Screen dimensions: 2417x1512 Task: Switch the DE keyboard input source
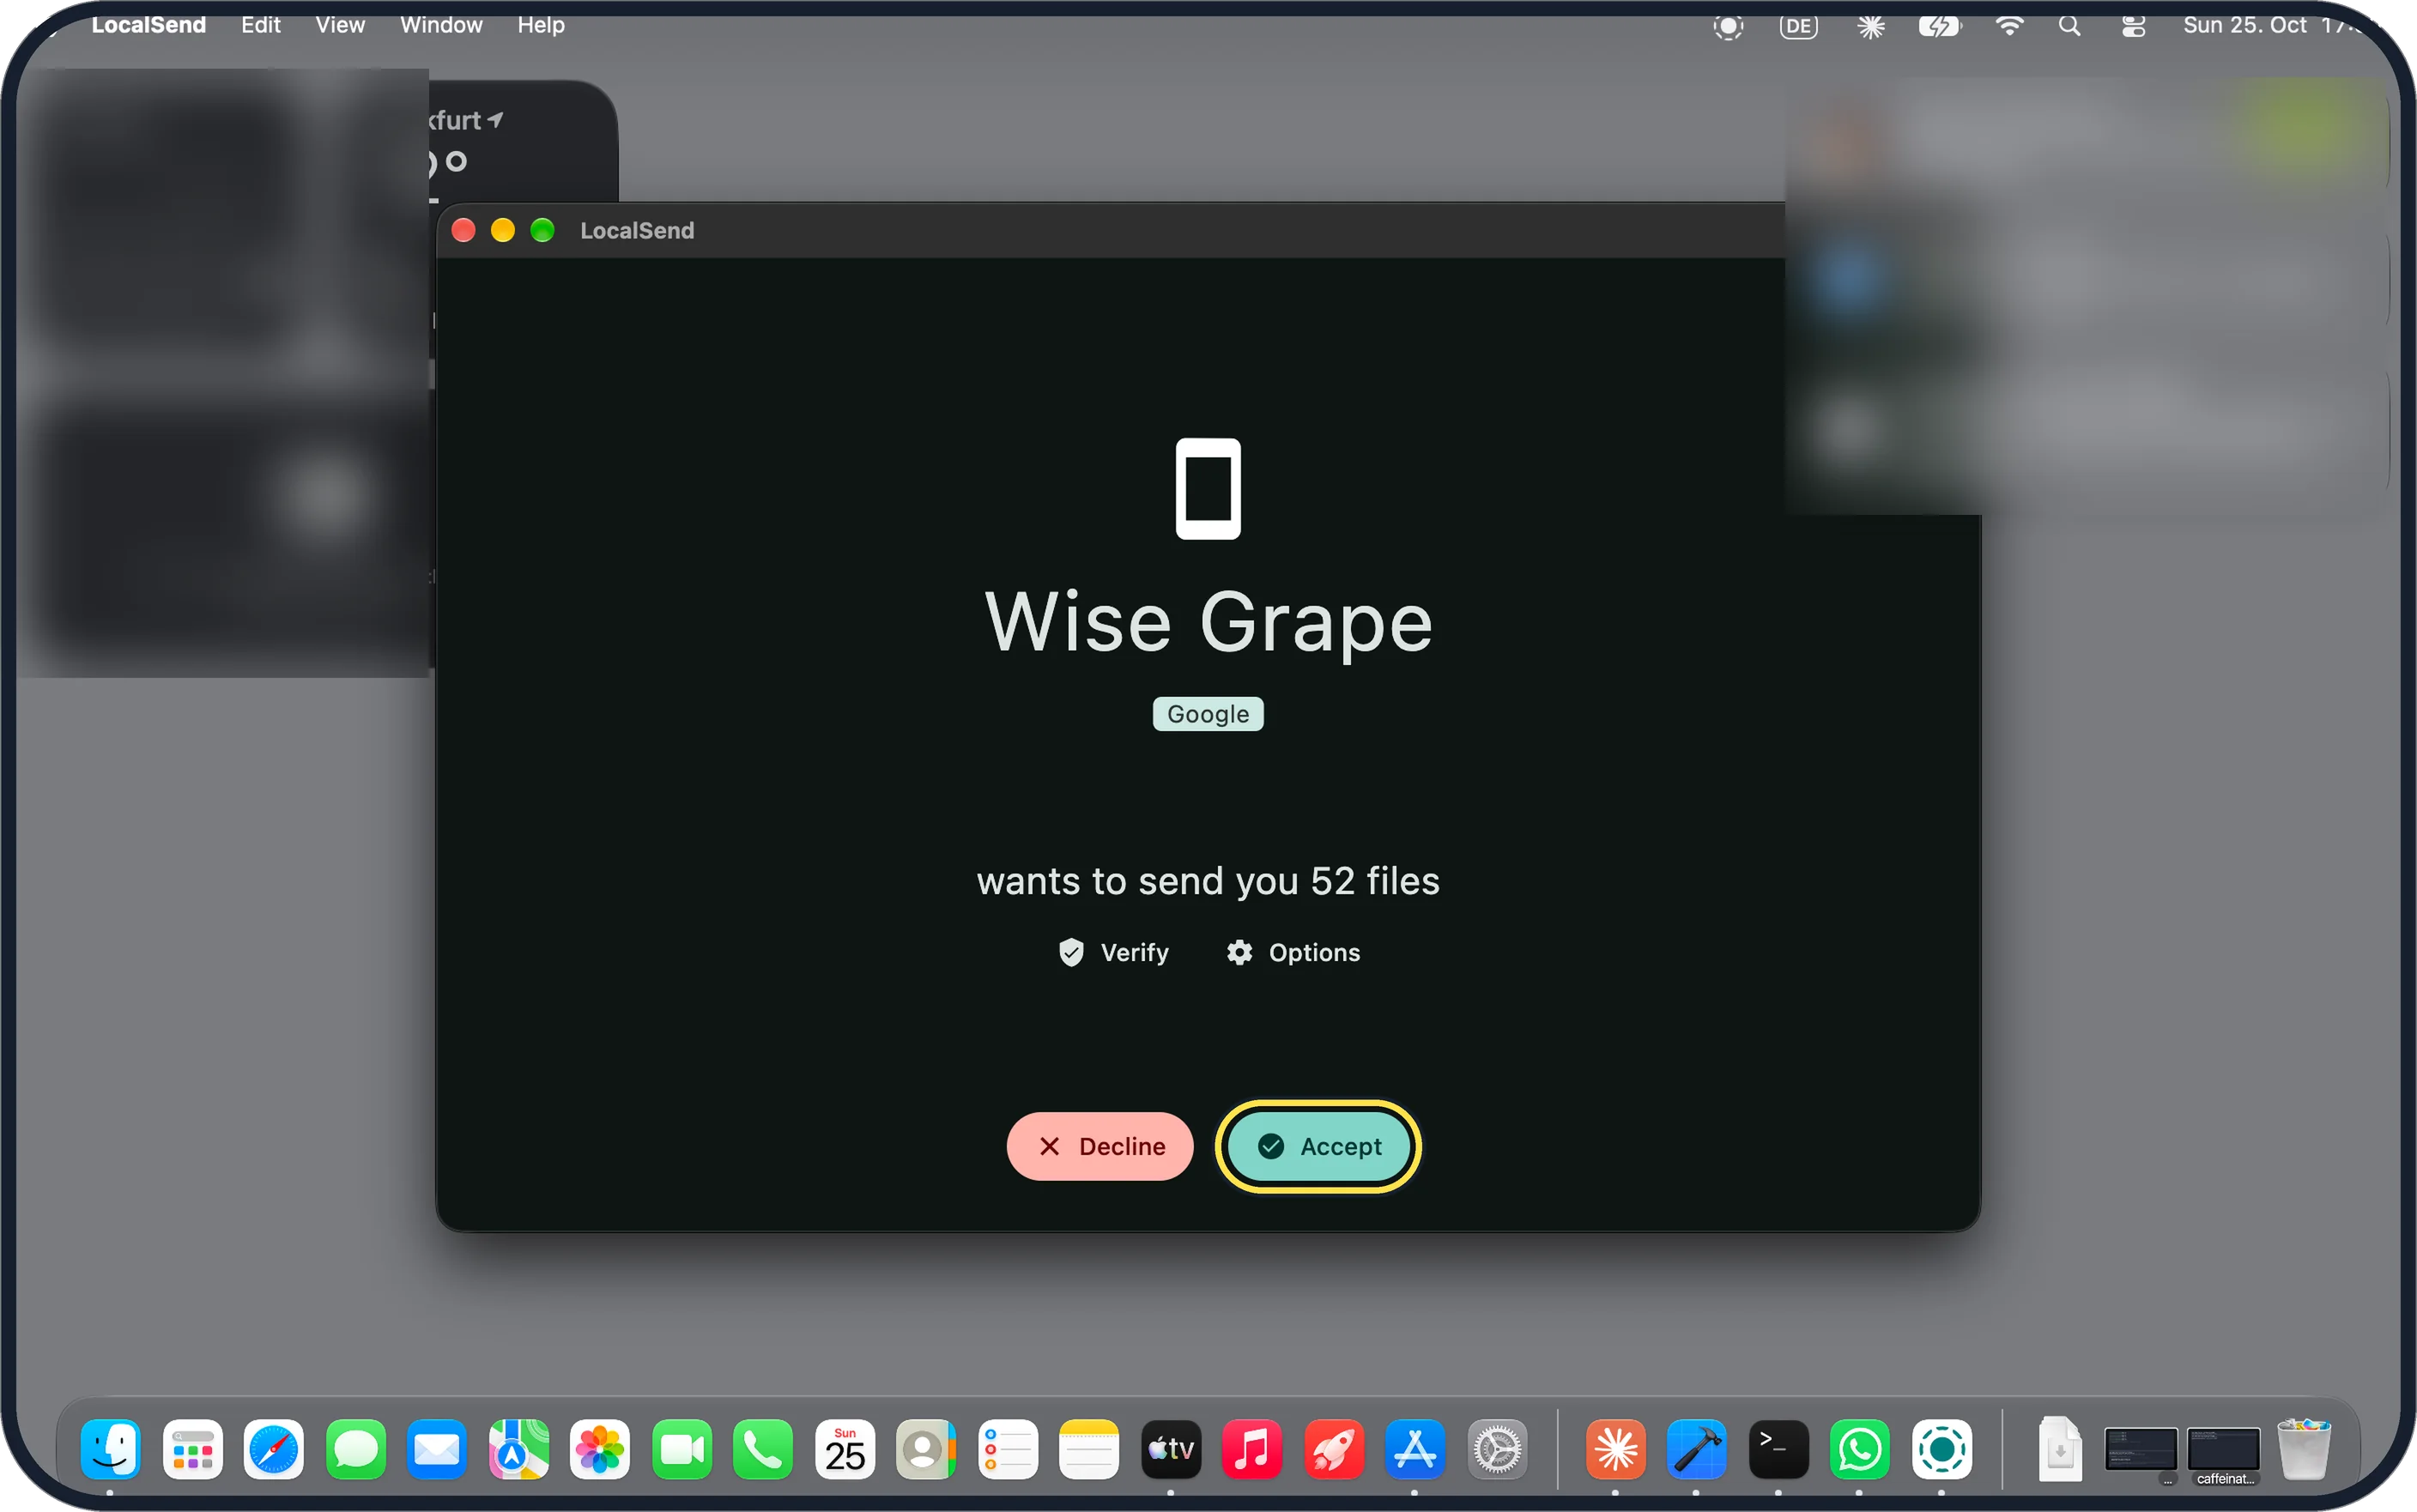(1798, 26)
